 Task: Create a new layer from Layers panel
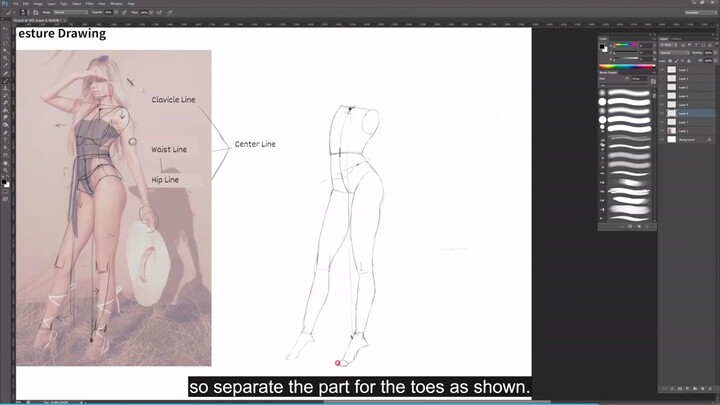coord(703,388)
